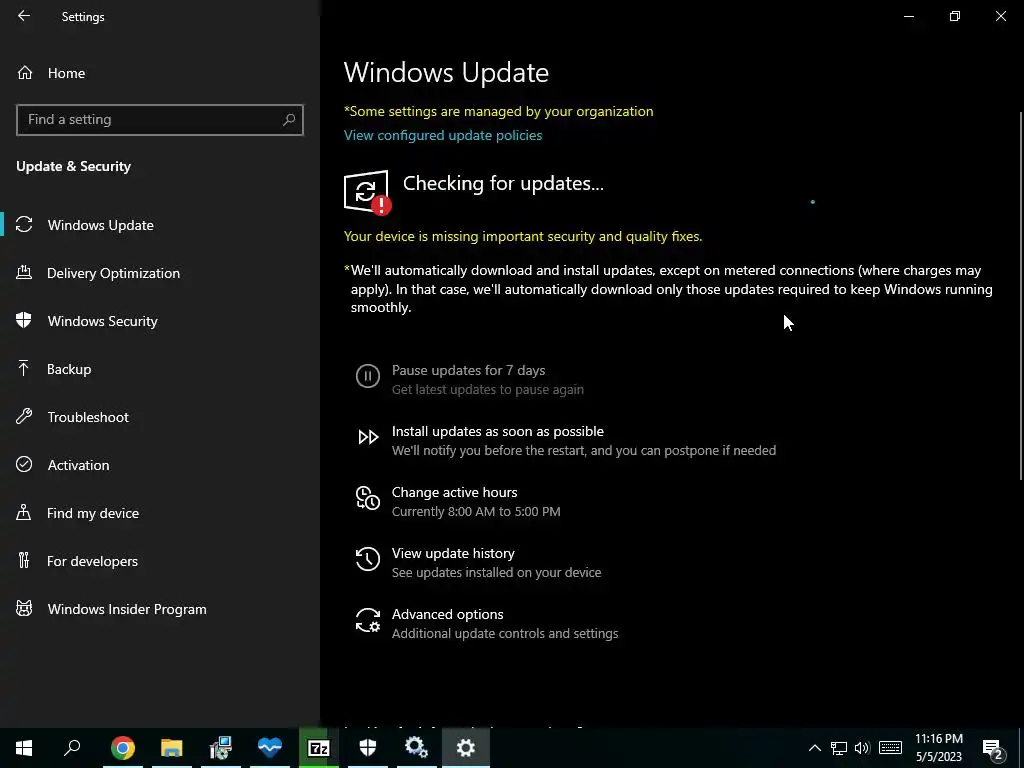Open taskbar search
Viewport: 1024px width, 768px height.
tap(72, 747)
